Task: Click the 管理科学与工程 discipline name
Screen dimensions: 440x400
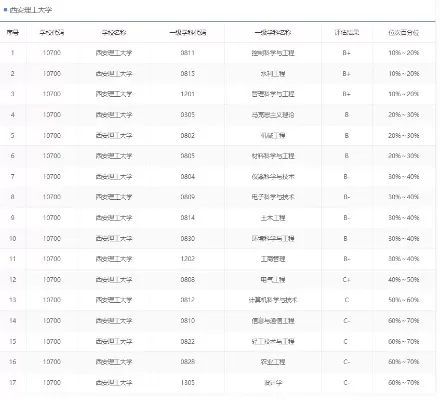Action: point(273,94)
